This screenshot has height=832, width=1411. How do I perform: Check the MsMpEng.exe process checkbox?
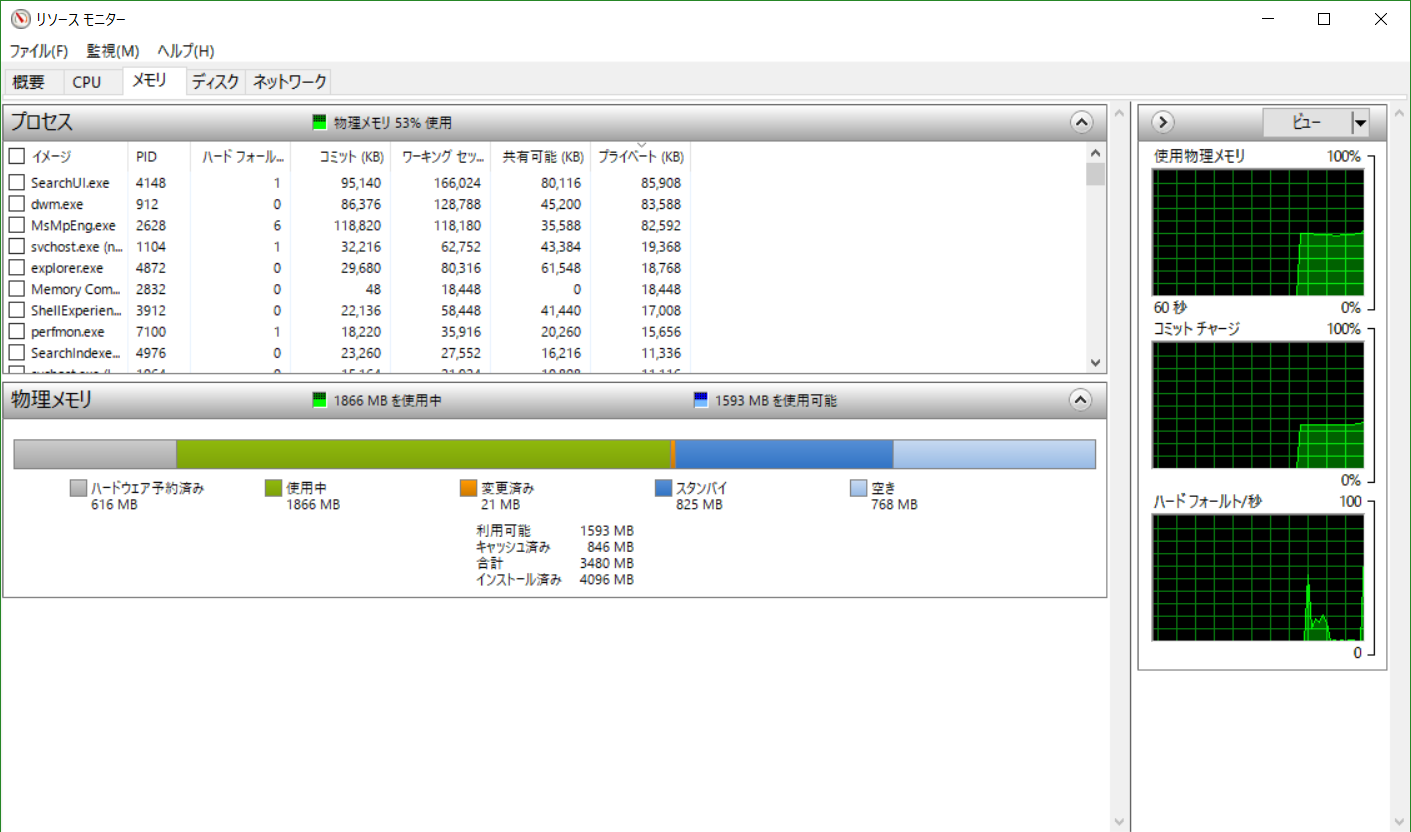16,225
